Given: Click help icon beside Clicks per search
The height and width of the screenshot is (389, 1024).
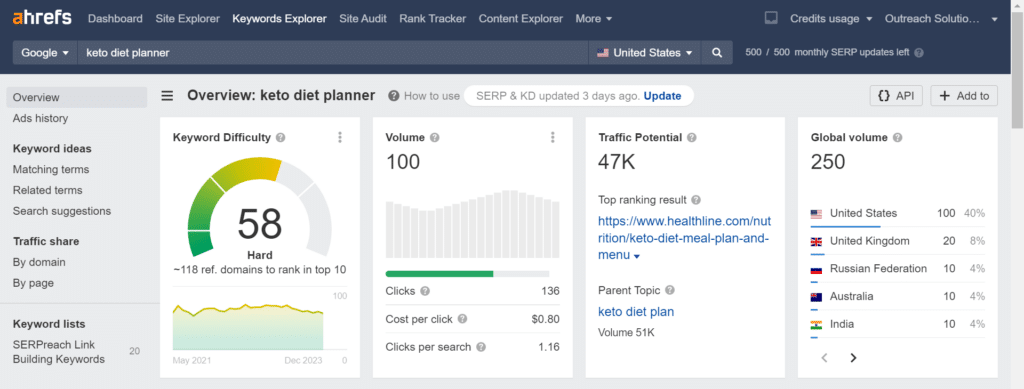Looking at the screenshot, I should click(481, 347).
